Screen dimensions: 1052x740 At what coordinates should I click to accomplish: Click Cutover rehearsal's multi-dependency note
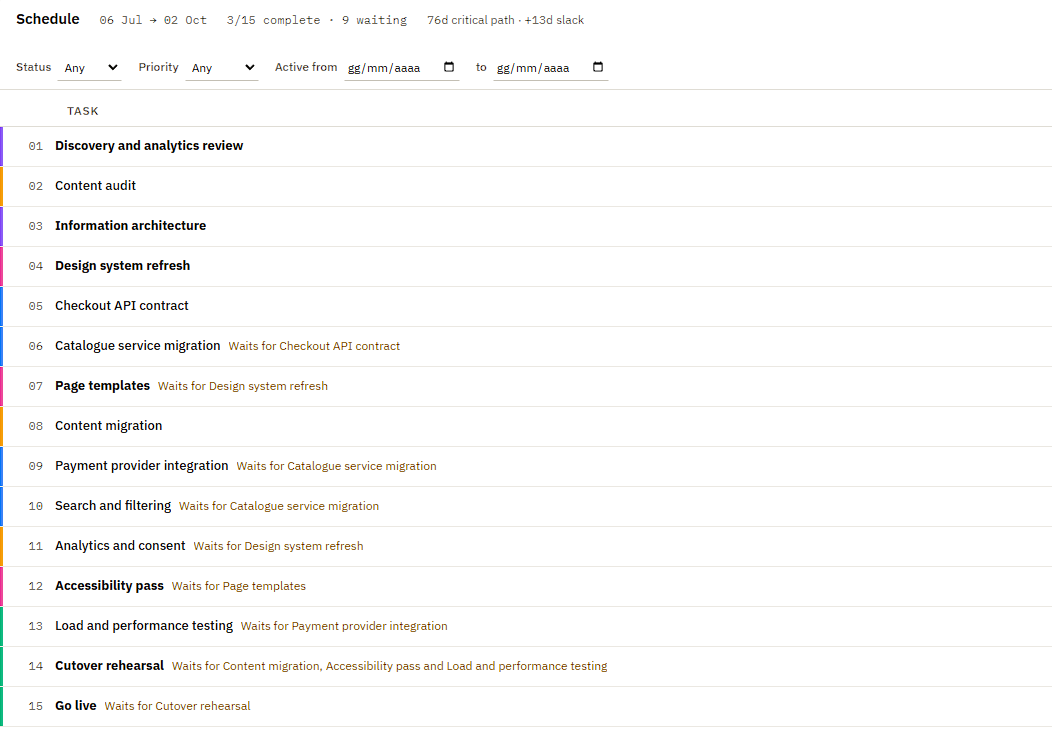click(x=390, y=666)
